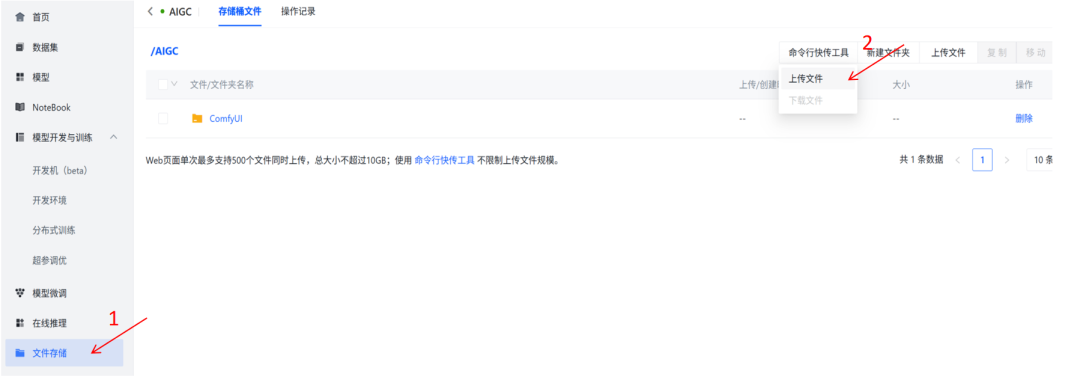Click the 共 1 条数据 count text

922,160
